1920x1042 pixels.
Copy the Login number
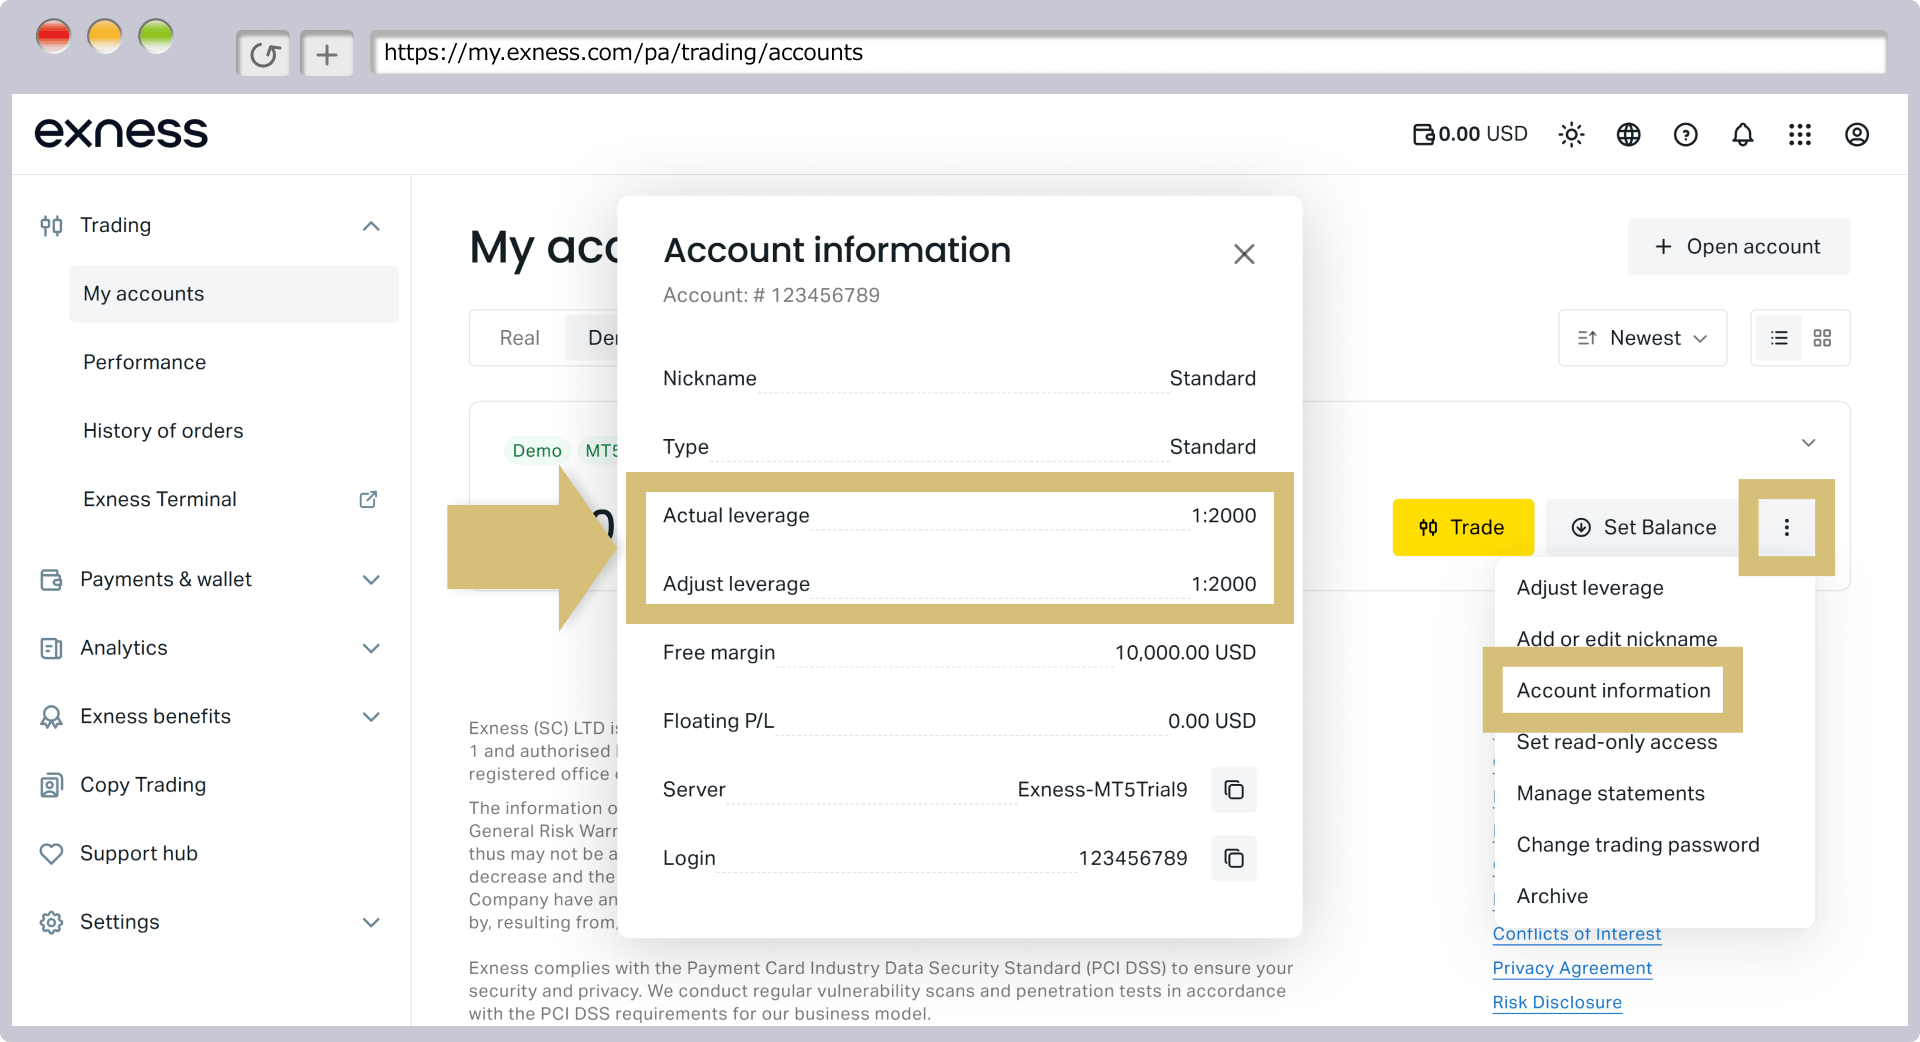[1234, 858]
